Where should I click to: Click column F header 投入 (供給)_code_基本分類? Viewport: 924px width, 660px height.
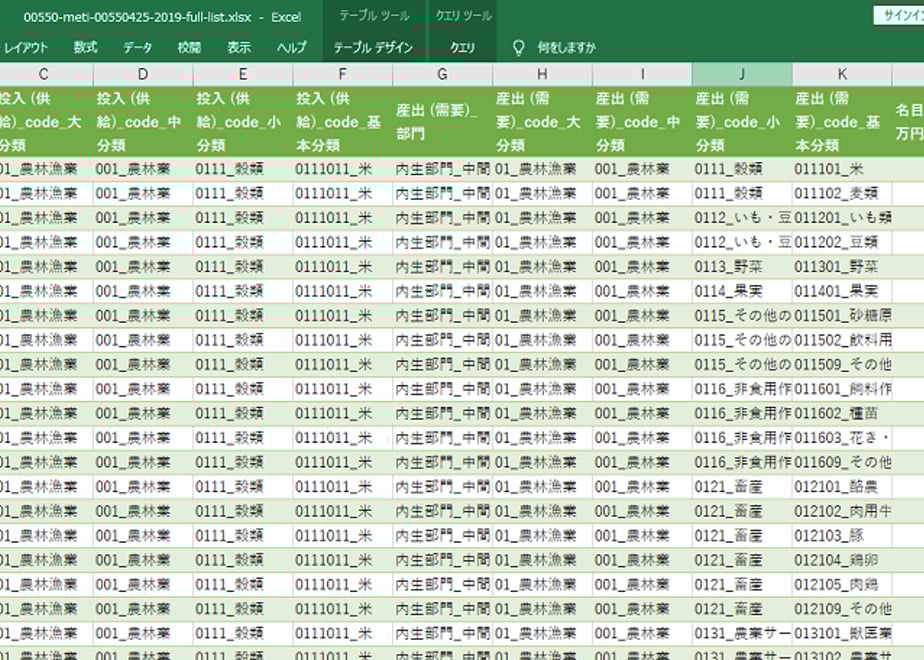(342, 121)
